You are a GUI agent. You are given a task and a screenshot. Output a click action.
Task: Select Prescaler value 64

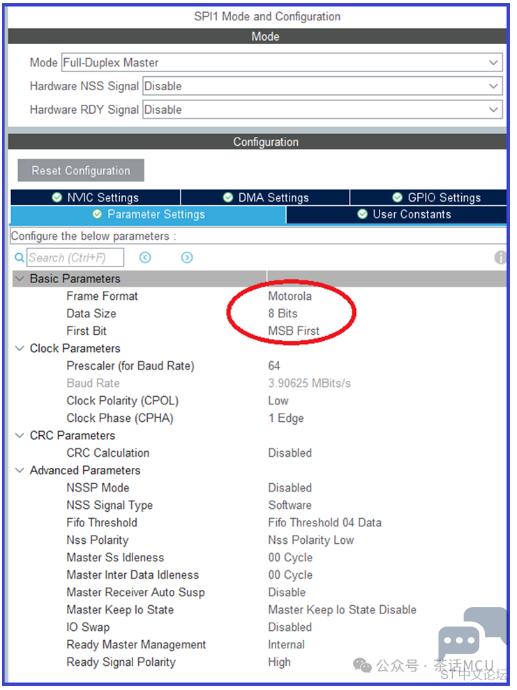click(274, 366)
